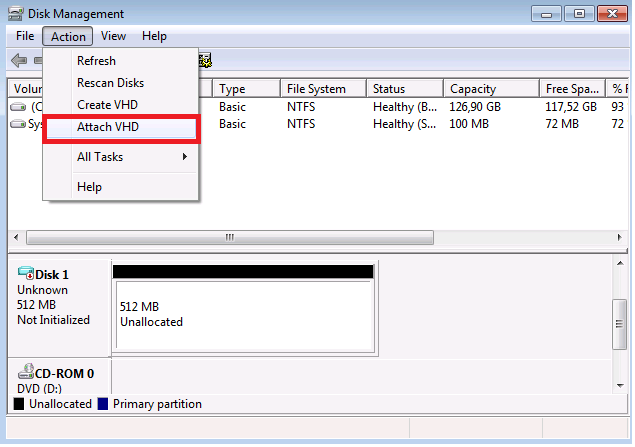Click the Disk Management title bar icon
Image resolution: width=635 pixels, height=447 pixels.
click(x=15, y=14)
